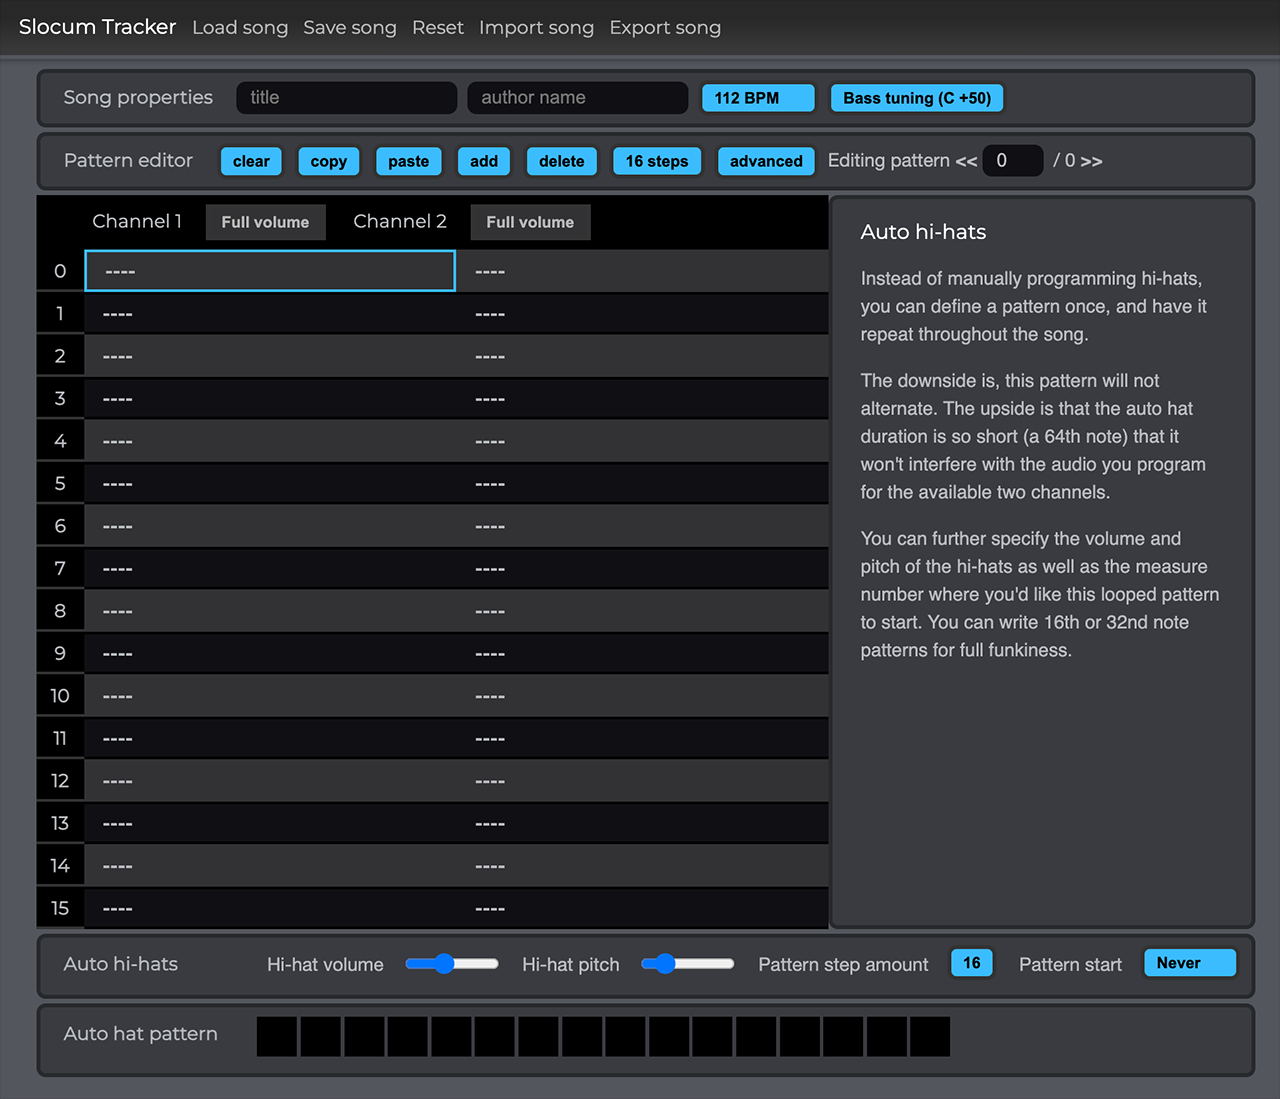Select Channel 1 cell in row 15
This screenshot has height=1099, width=1280.
click(x=270, y=909)
